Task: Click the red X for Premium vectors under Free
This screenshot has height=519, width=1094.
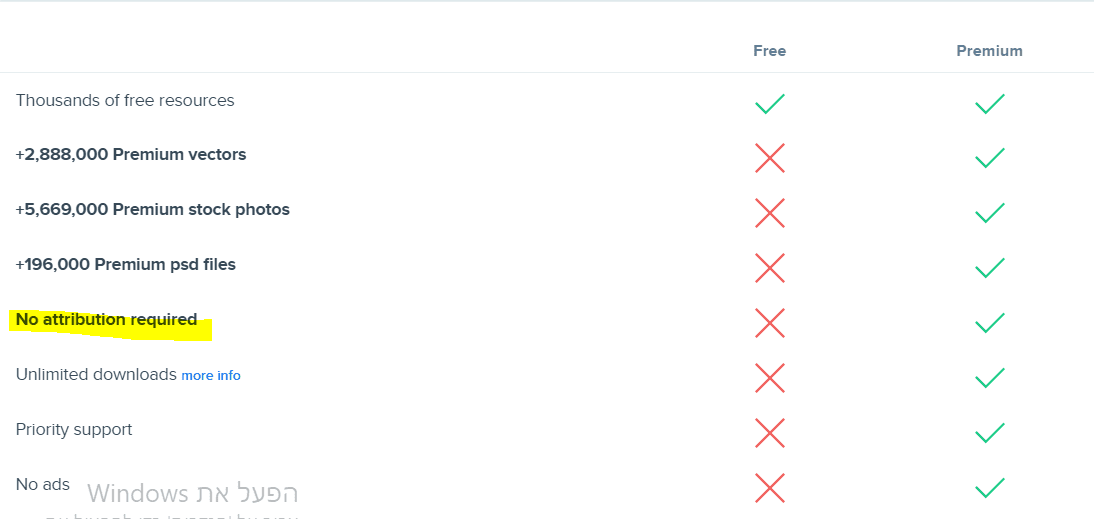Action: coord(769,158)
